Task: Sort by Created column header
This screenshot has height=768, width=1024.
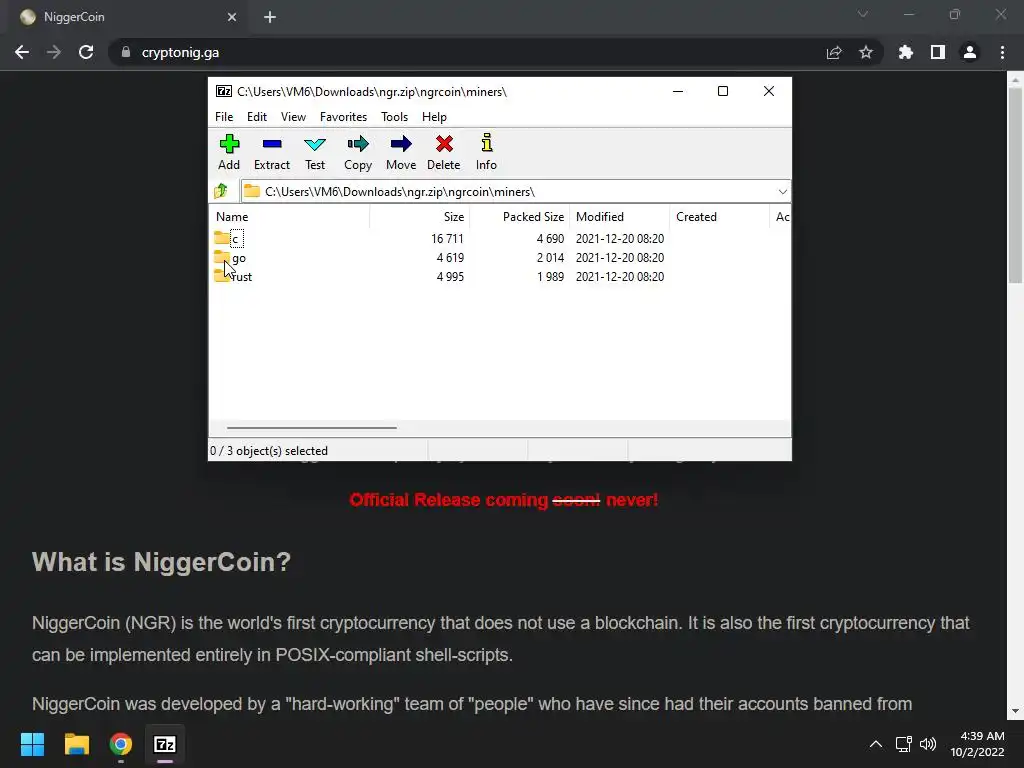Action: [719, 217]
